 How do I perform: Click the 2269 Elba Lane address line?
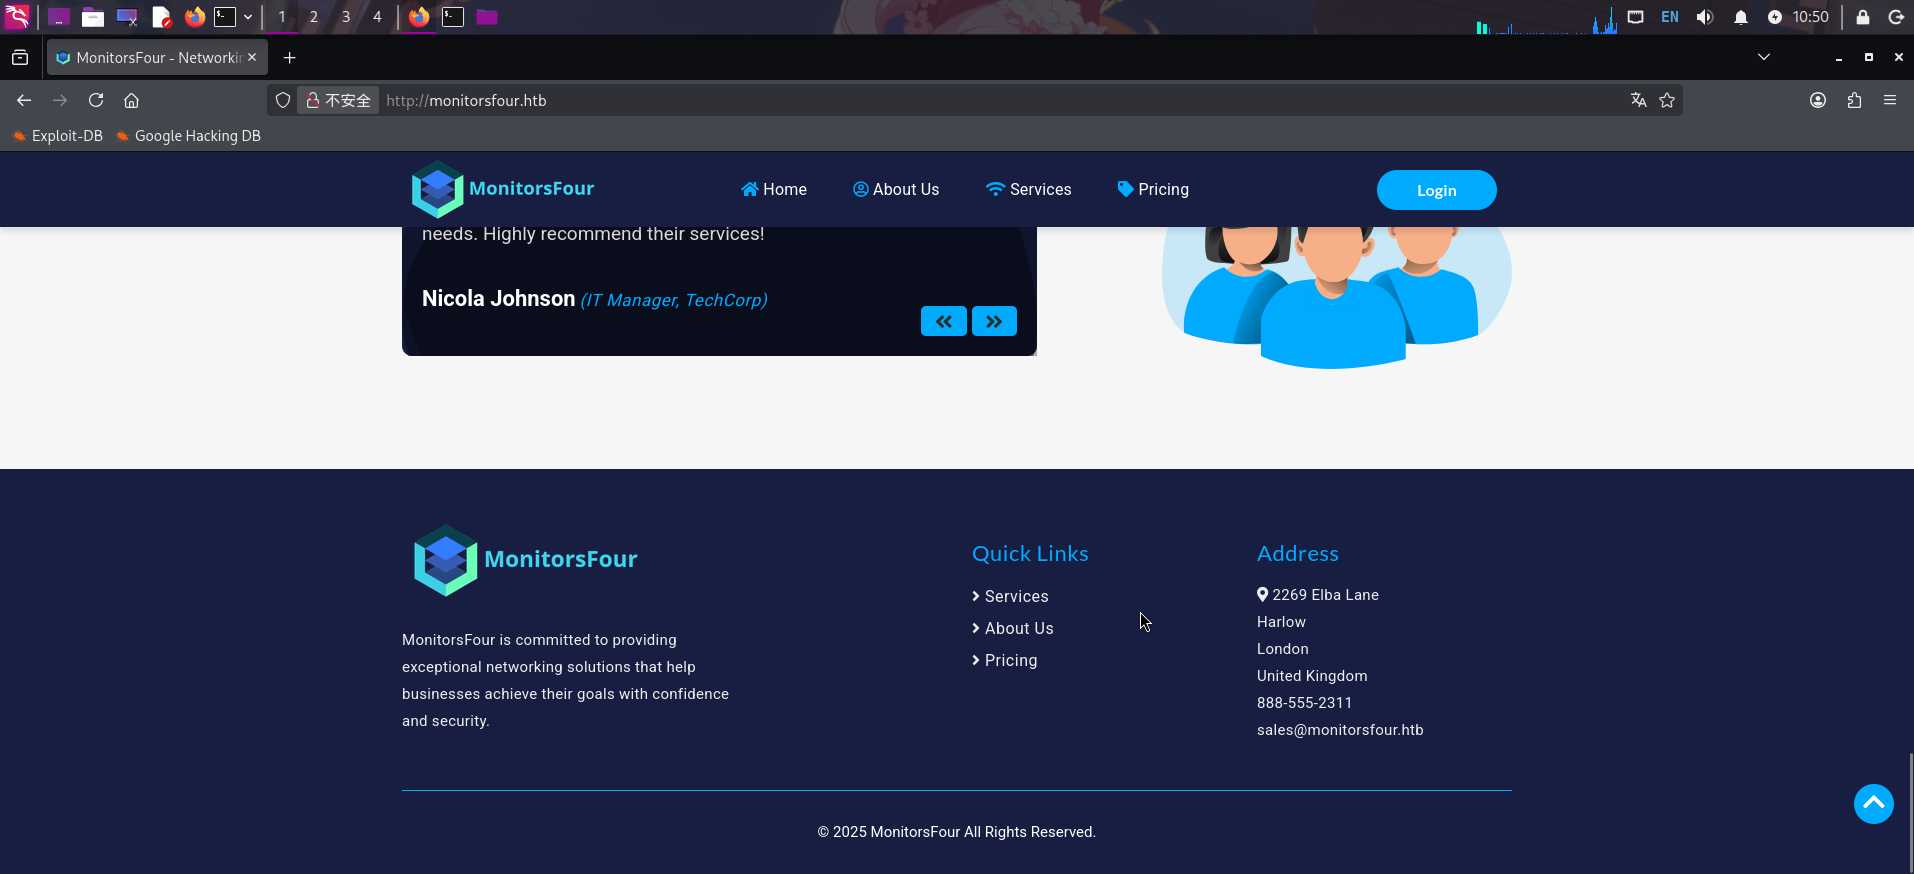pyautogui.click(x=1318, y=595)
